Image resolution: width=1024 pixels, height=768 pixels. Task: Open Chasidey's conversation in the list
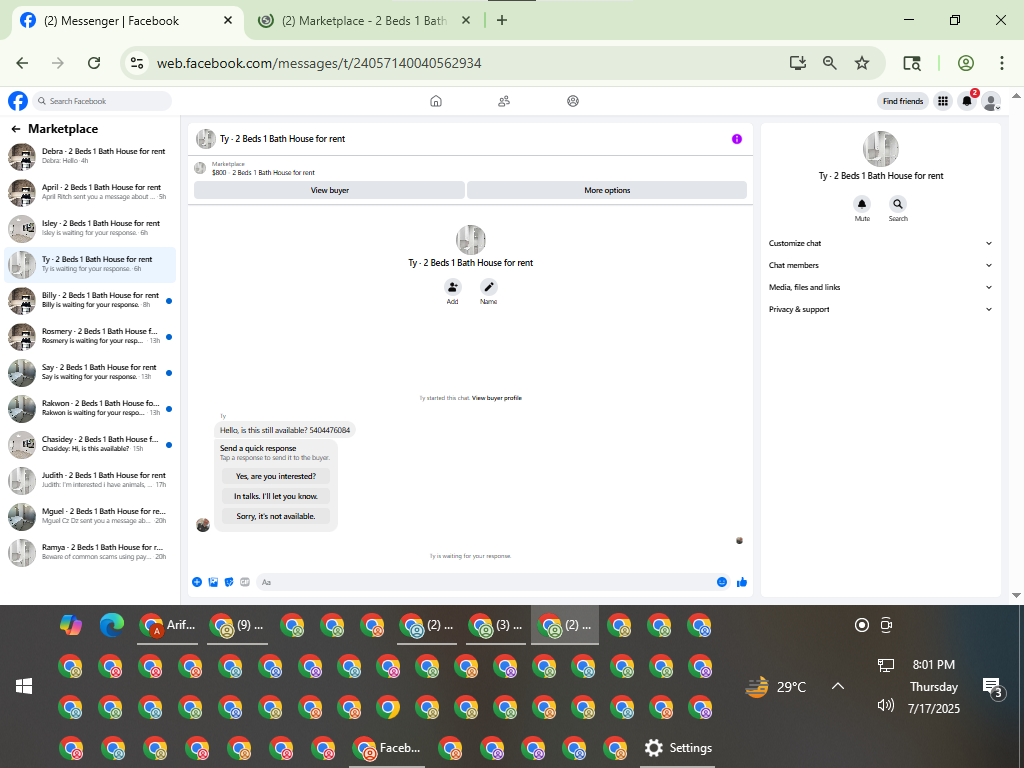[x=90, y=444]
